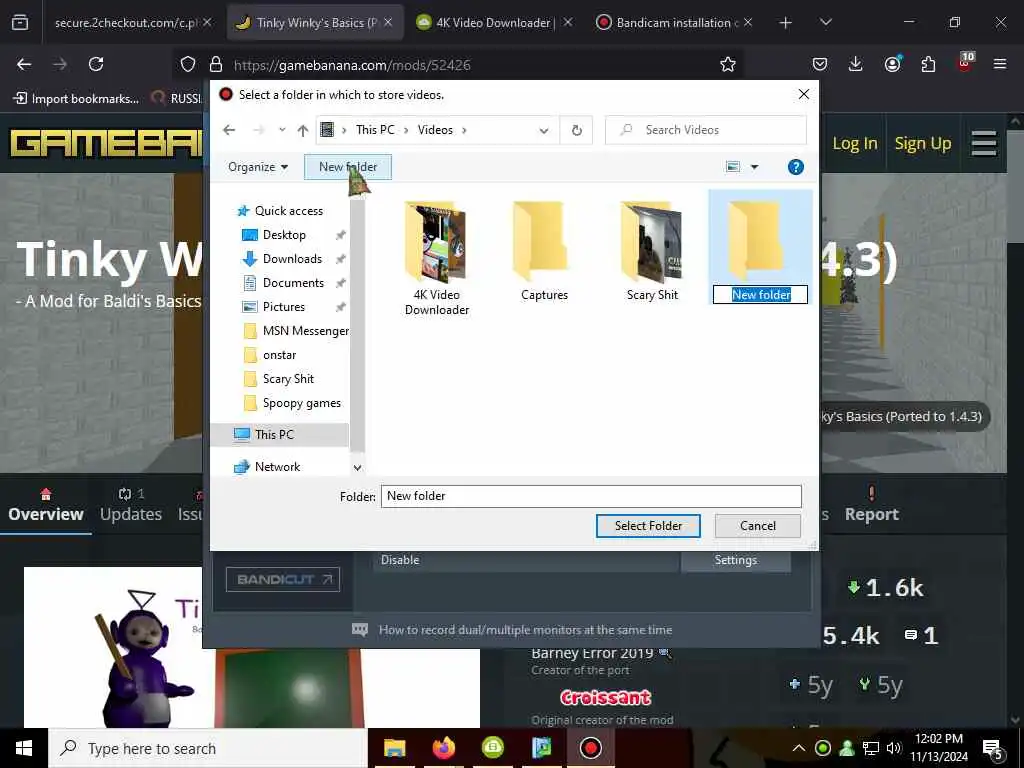Click the navigation pane scrollbar
Viewport: 1024px width, 768px height.
[x=357, y=327]
